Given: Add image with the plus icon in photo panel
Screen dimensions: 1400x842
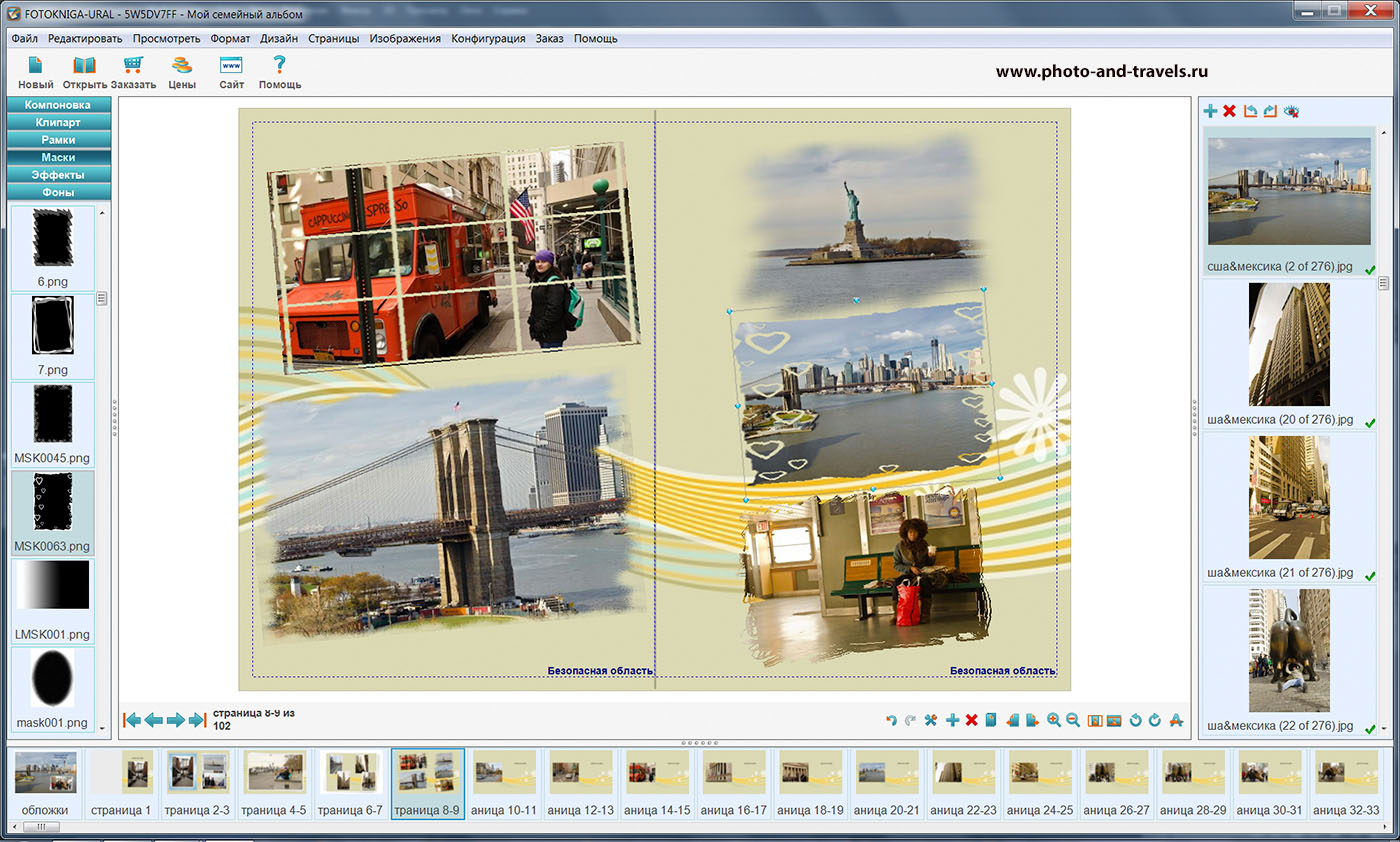Looking at the screenshot, I should pos(1210,111).
